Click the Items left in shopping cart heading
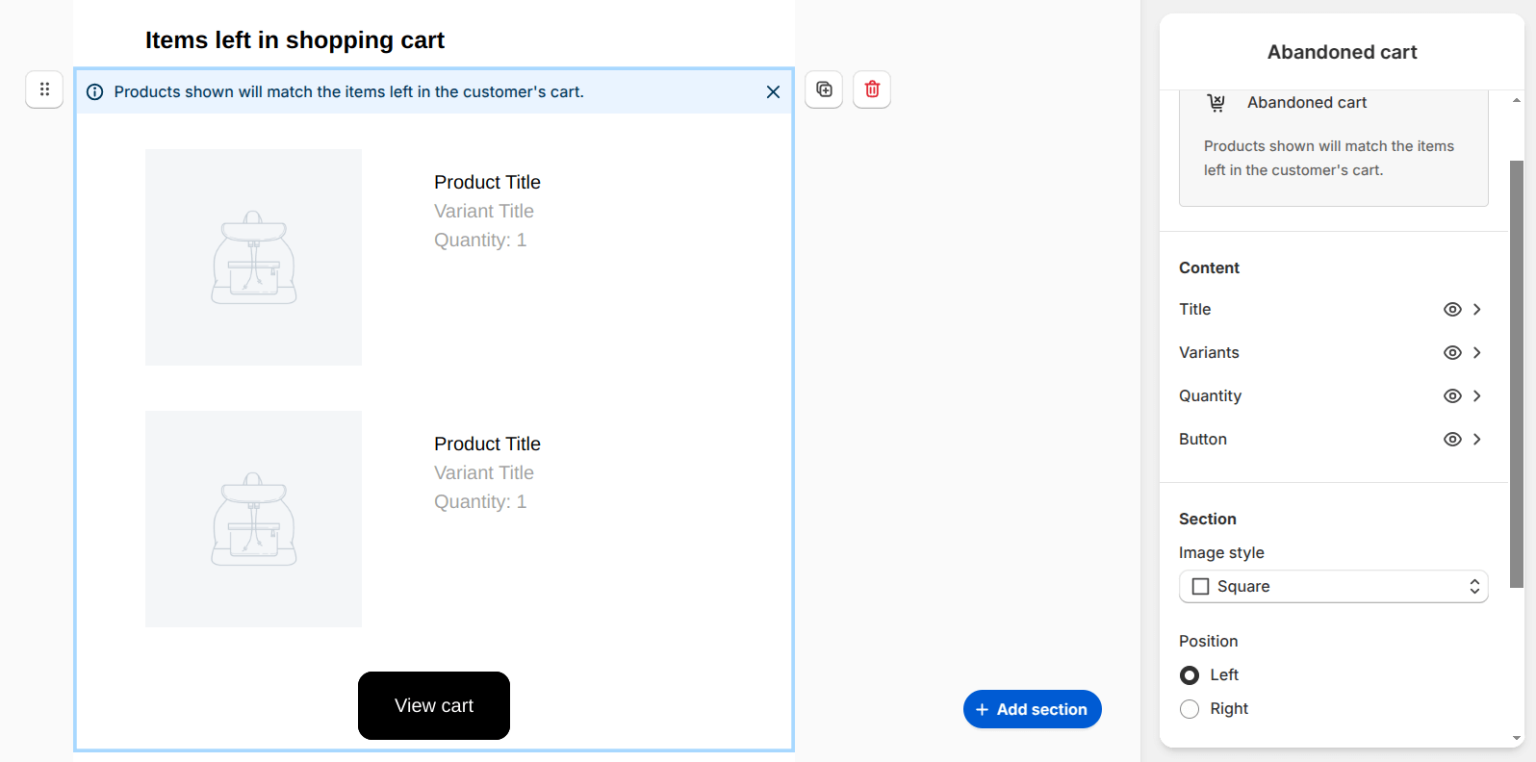 294,40
